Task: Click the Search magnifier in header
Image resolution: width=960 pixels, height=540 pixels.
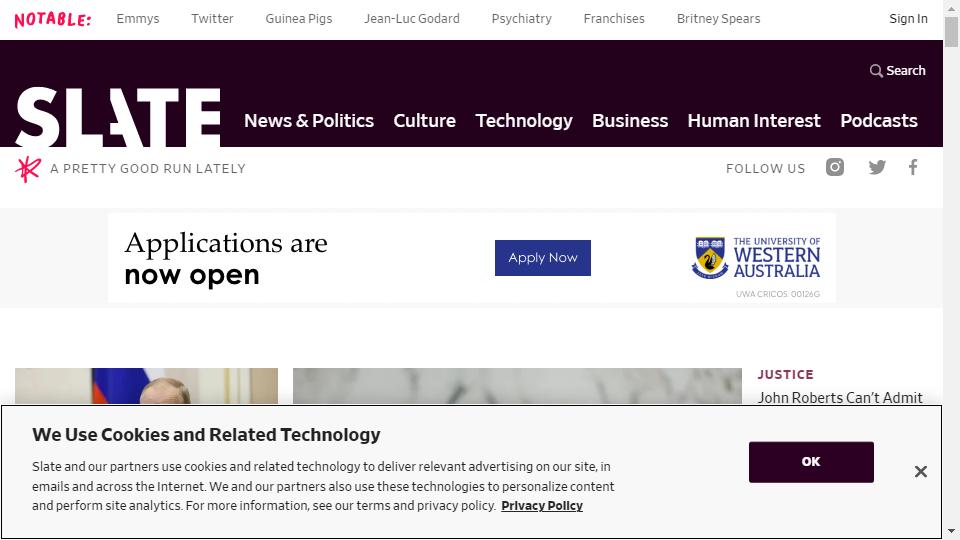Action: point(876,71)
